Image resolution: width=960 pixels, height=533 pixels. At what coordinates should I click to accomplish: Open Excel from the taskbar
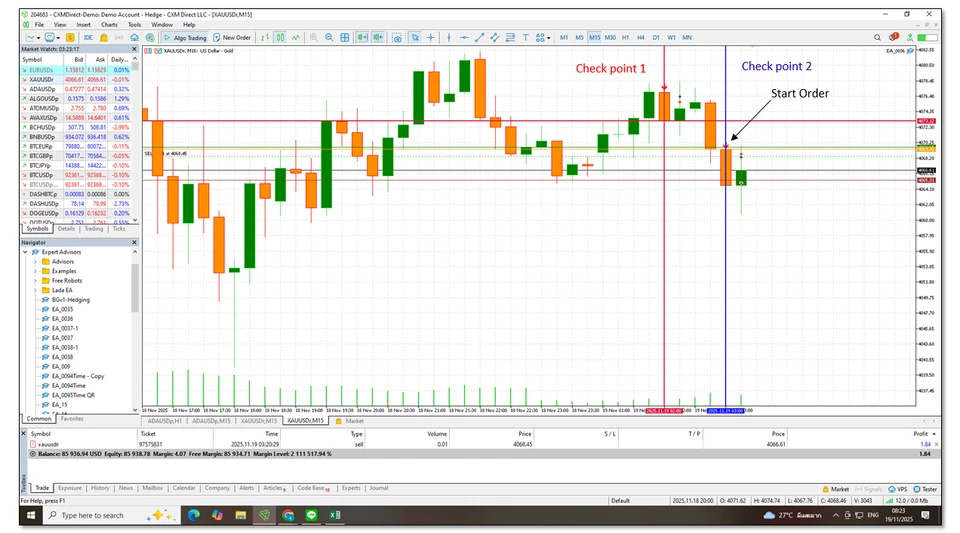pyautogui.click(x=335, y=515)
